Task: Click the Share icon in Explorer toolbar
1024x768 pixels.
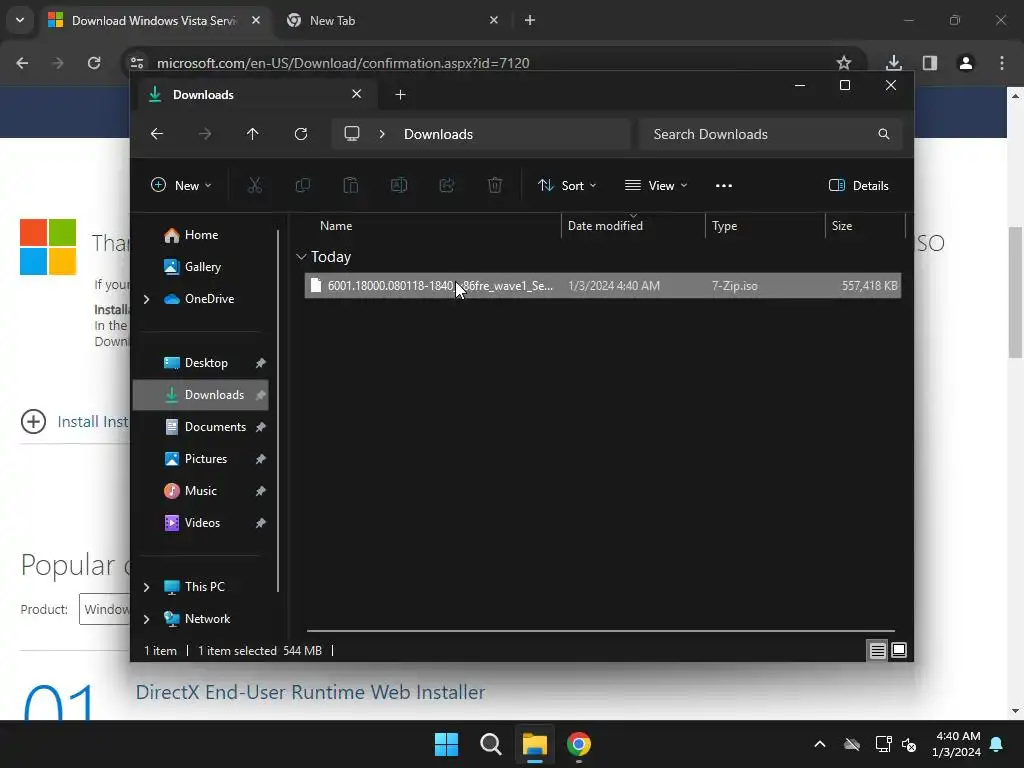Action: (447, 185)
